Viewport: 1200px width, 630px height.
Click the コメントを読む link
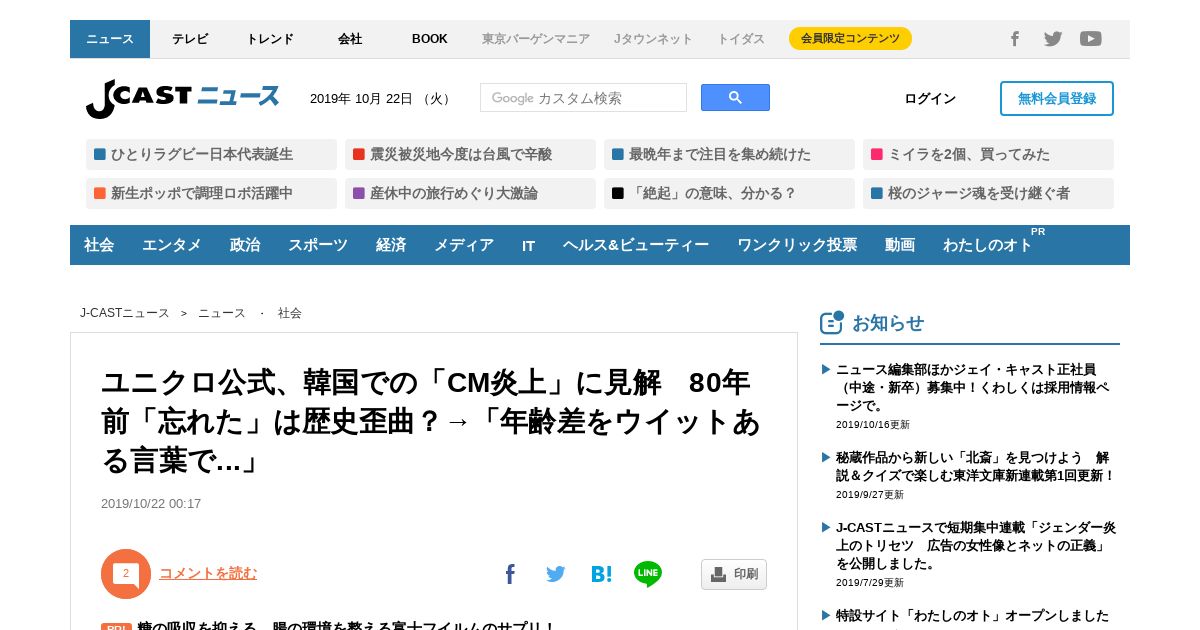(208, 573)
